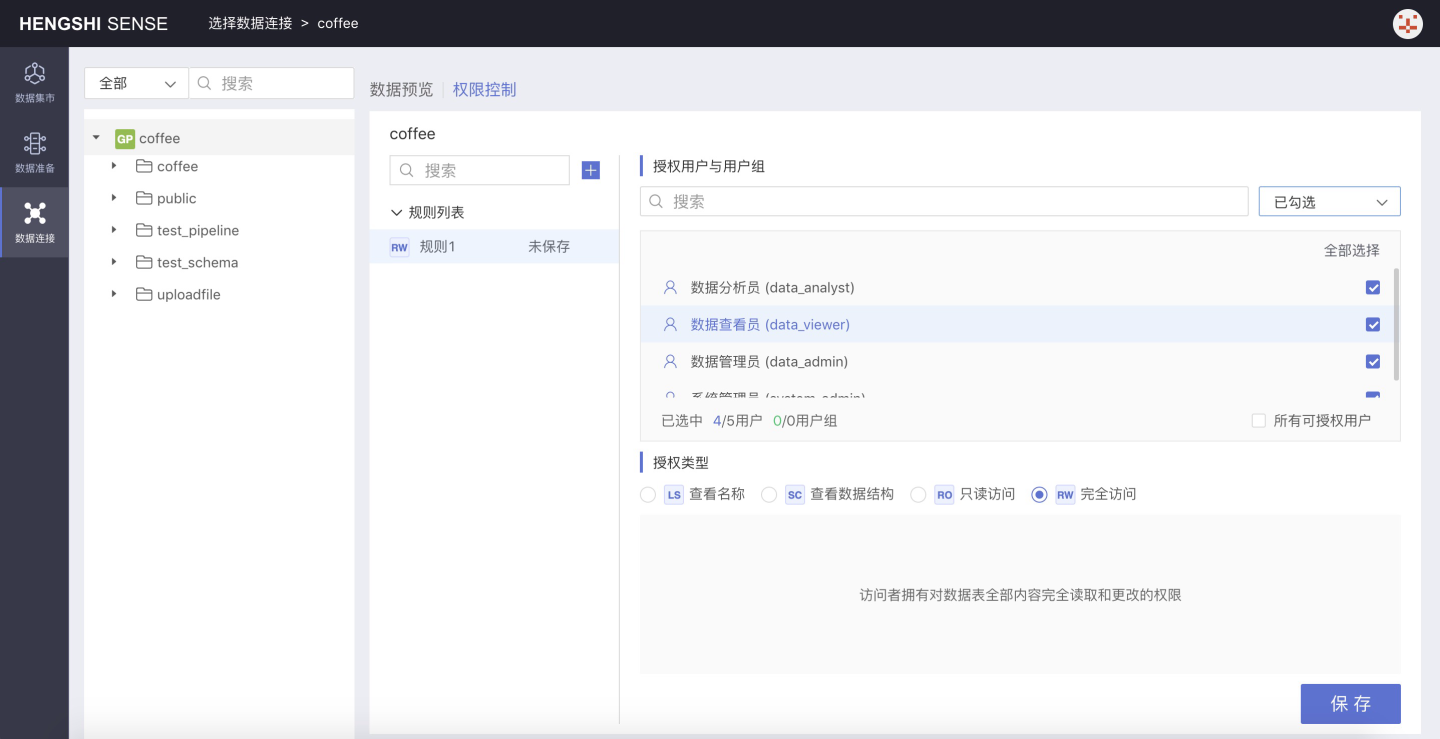Click the RW icon beside 规则1
The width and height of the screenshot is (1440, 739).
[x=399, y=247]
